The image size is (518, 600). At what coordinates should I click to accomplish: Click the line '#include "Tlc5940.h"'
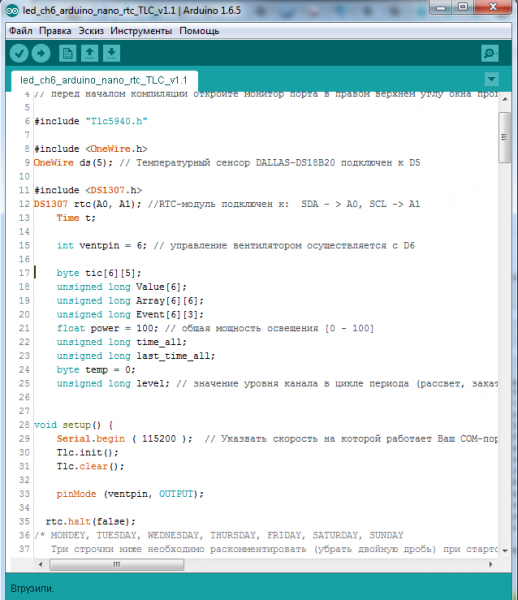pos(91,121)
